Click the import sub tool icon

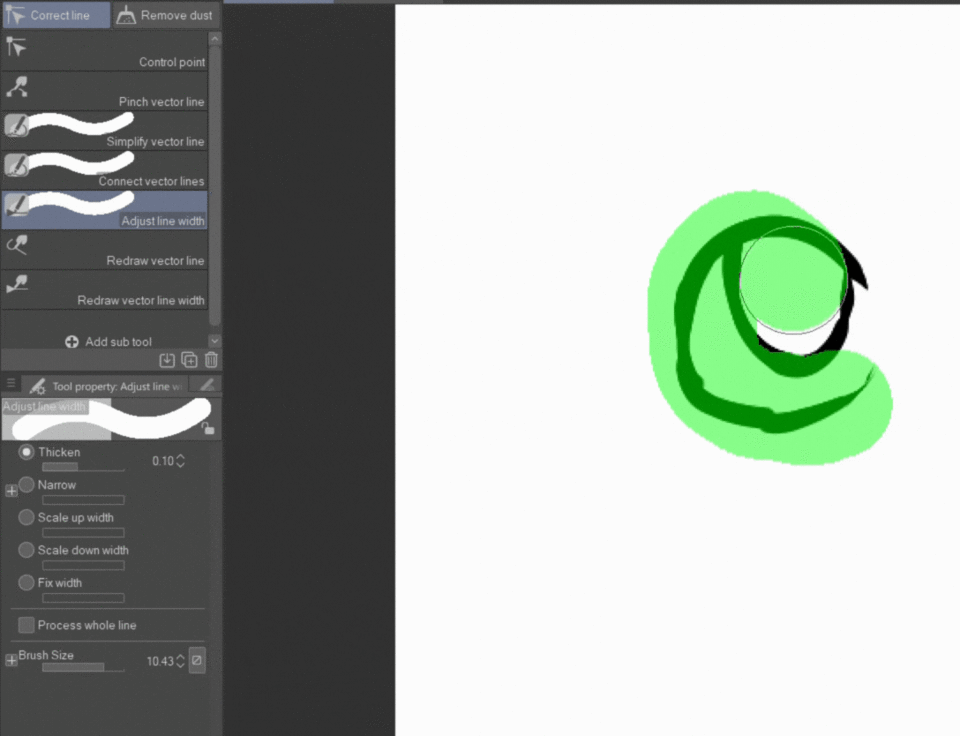pyautogui.click(x=167, y=360)
